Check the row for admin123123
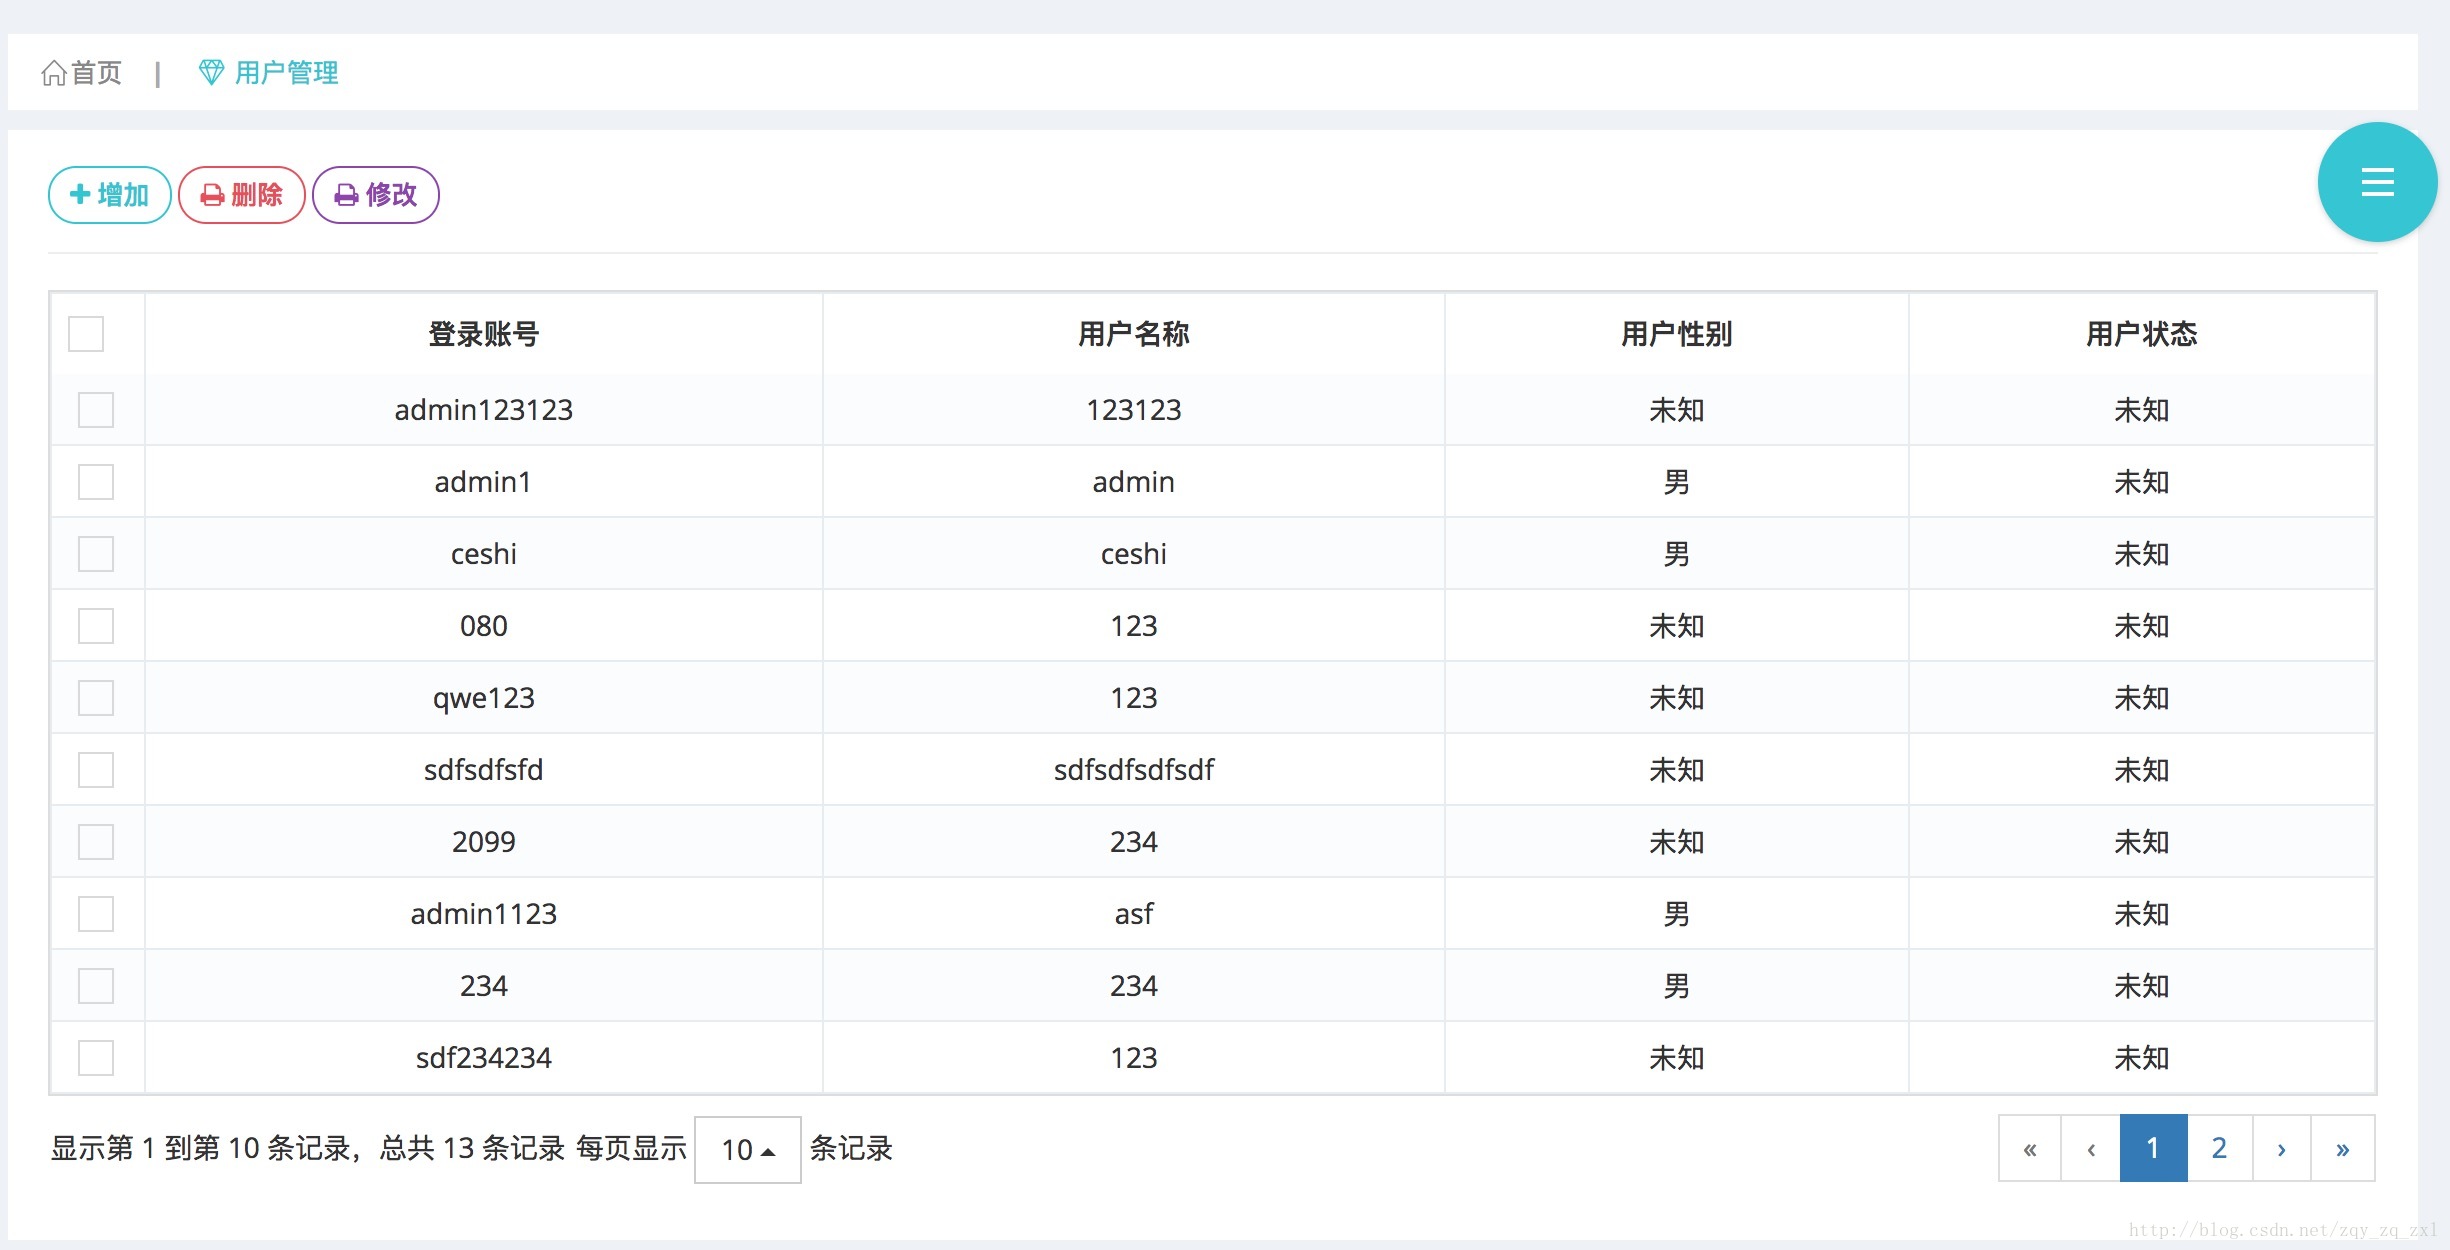The height and width of the screenshot is (1250, 2450). click(x=96, y=410)
